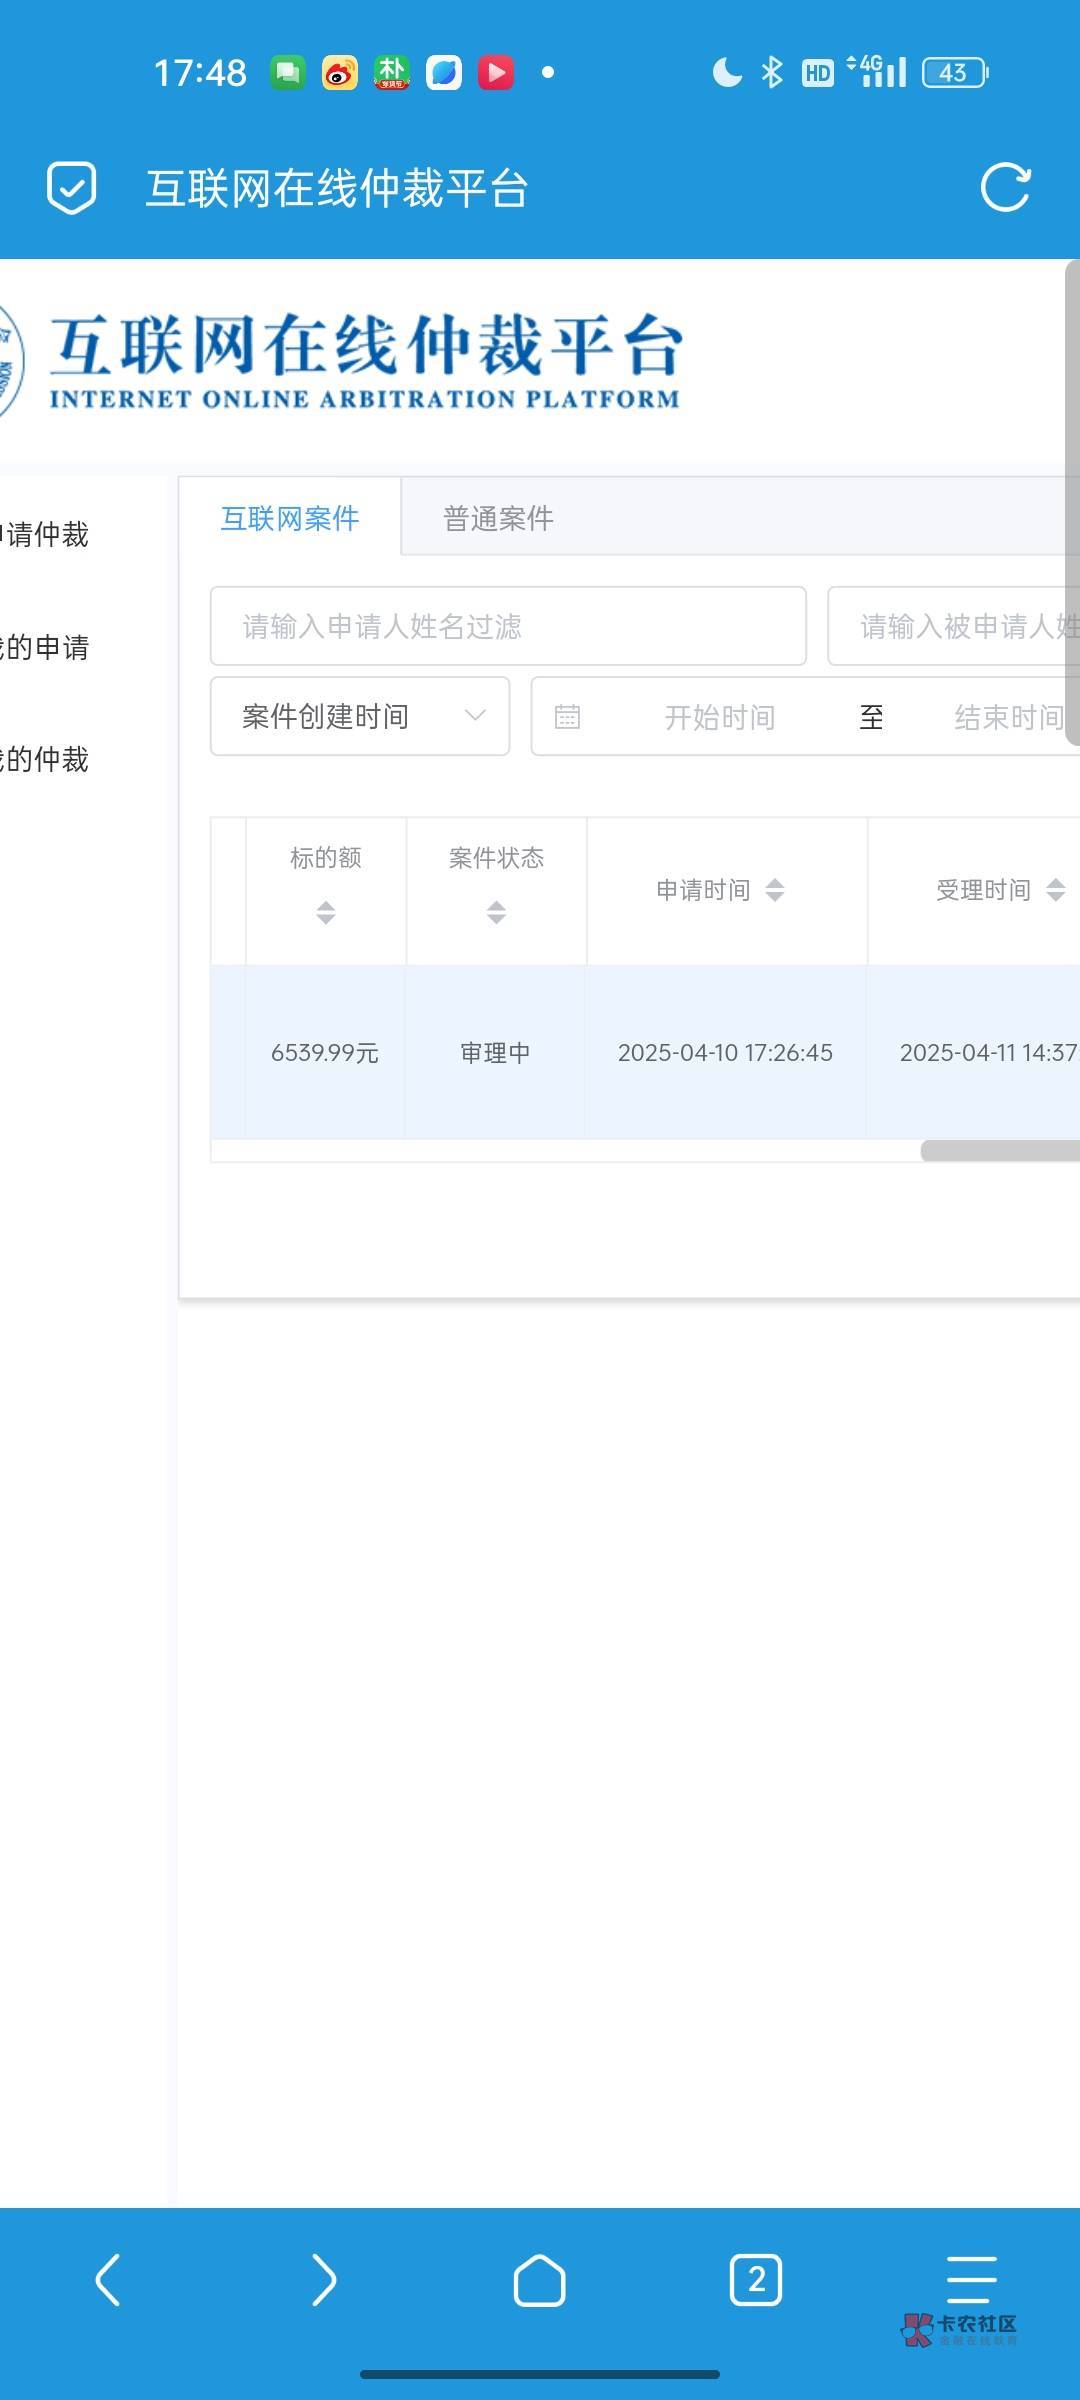Sort table by 申请时间 column
This screenshot has height=2400, width=1080.
[775, 890]
